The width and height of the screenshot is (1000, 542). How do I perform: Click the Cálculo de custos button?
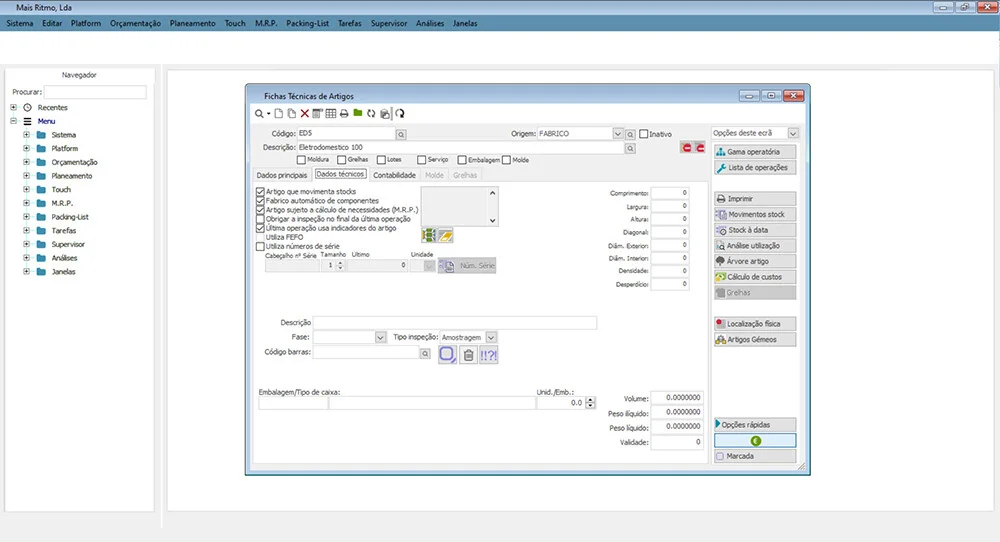(x=755, y=277)
